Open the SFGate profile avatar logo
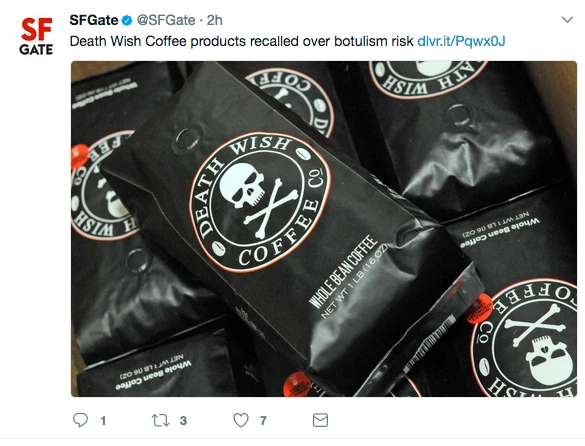This screenshot has width=585, height=446. coord(36,36)
